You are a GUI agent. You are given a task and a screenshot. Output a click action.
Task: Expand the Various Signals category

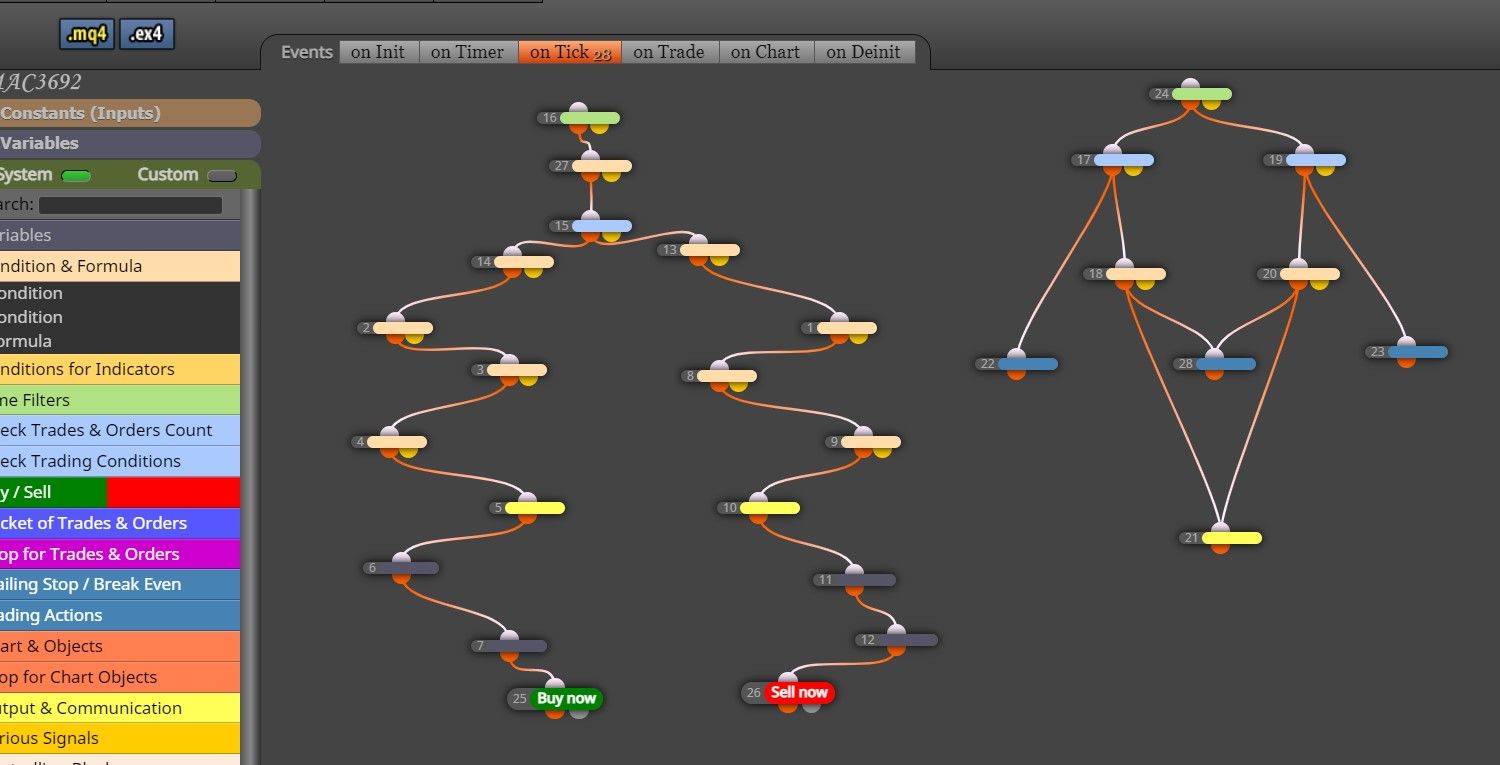point(120,738)
